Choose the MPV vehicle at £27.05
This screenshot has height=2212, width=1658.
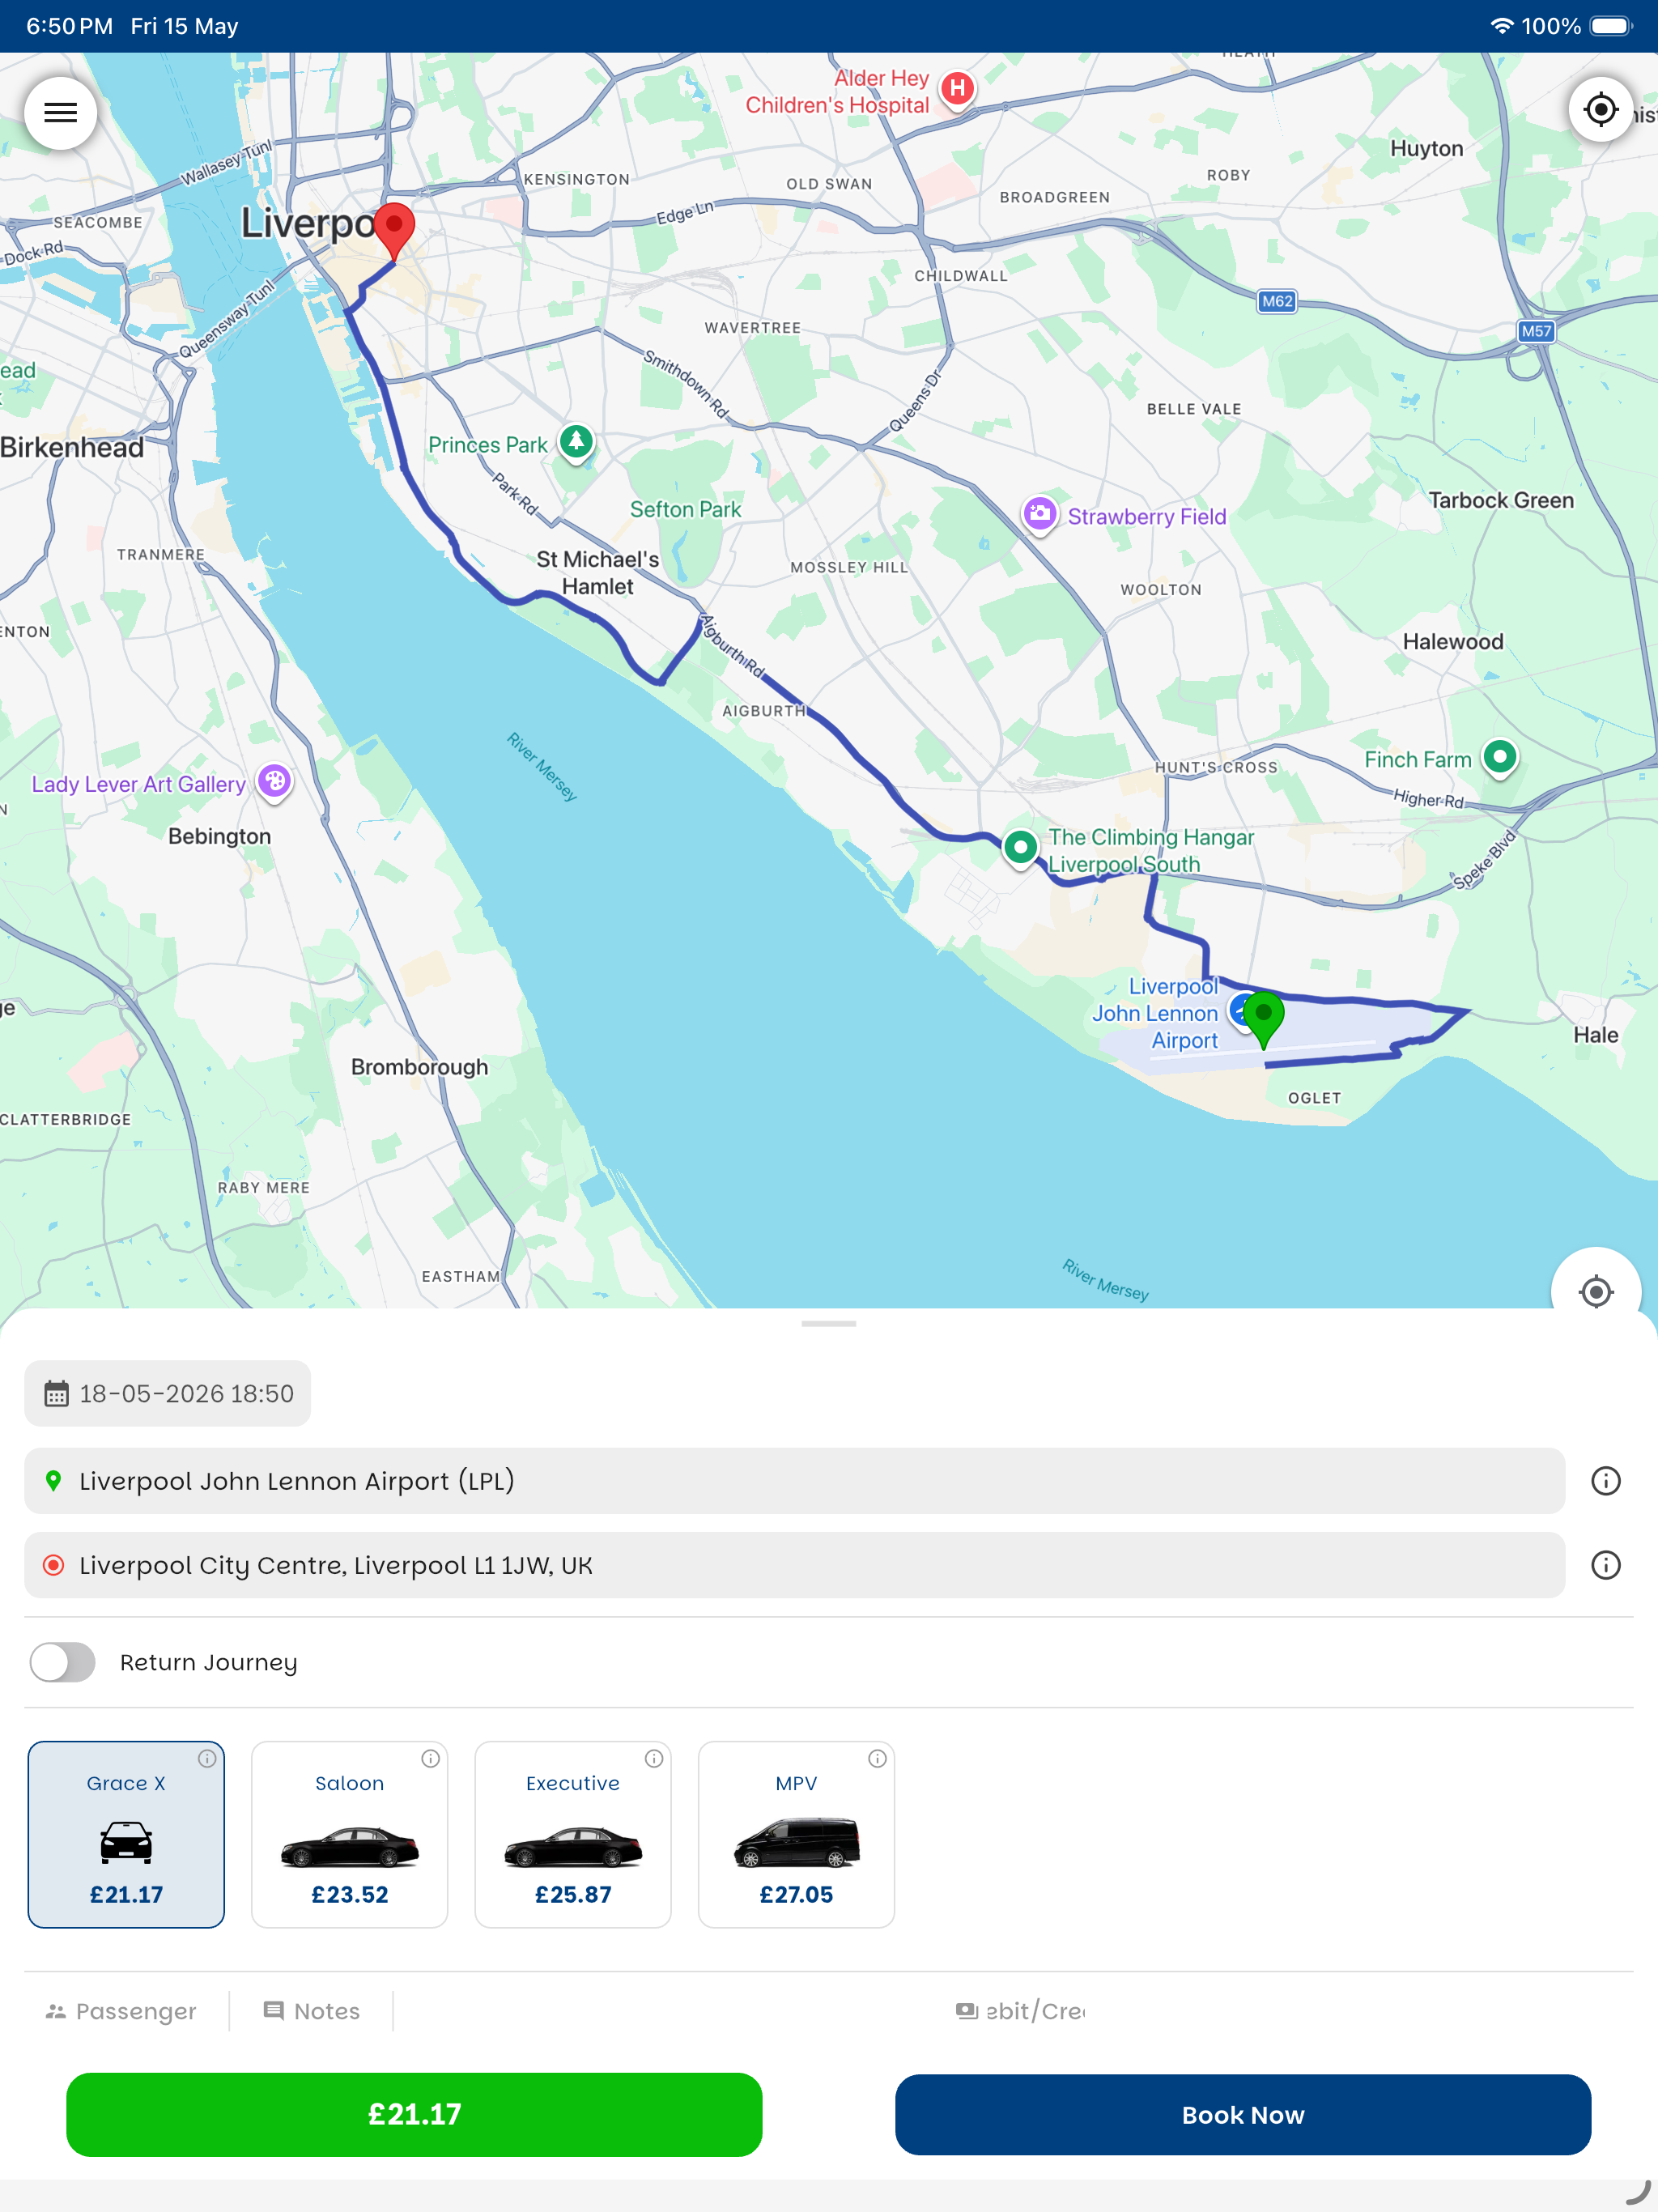coord(796,1835)
